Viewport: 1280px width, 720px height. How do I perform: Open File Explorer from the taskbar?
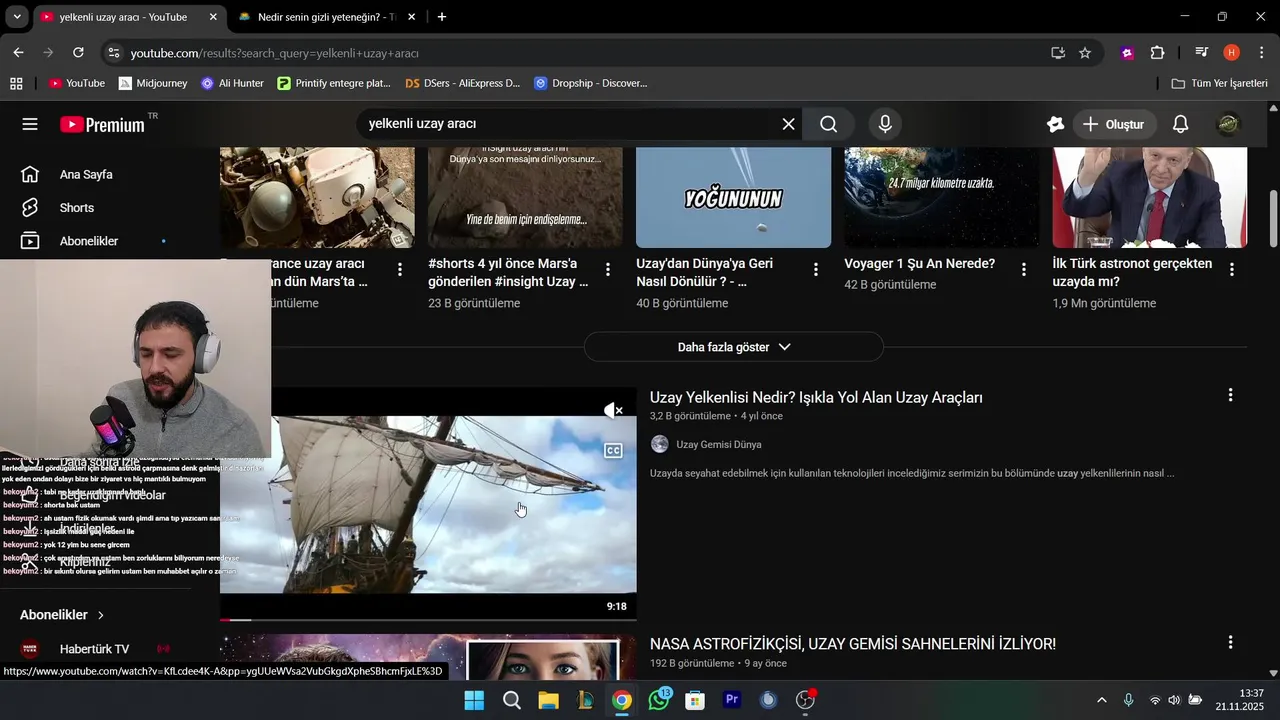(548, 700)
